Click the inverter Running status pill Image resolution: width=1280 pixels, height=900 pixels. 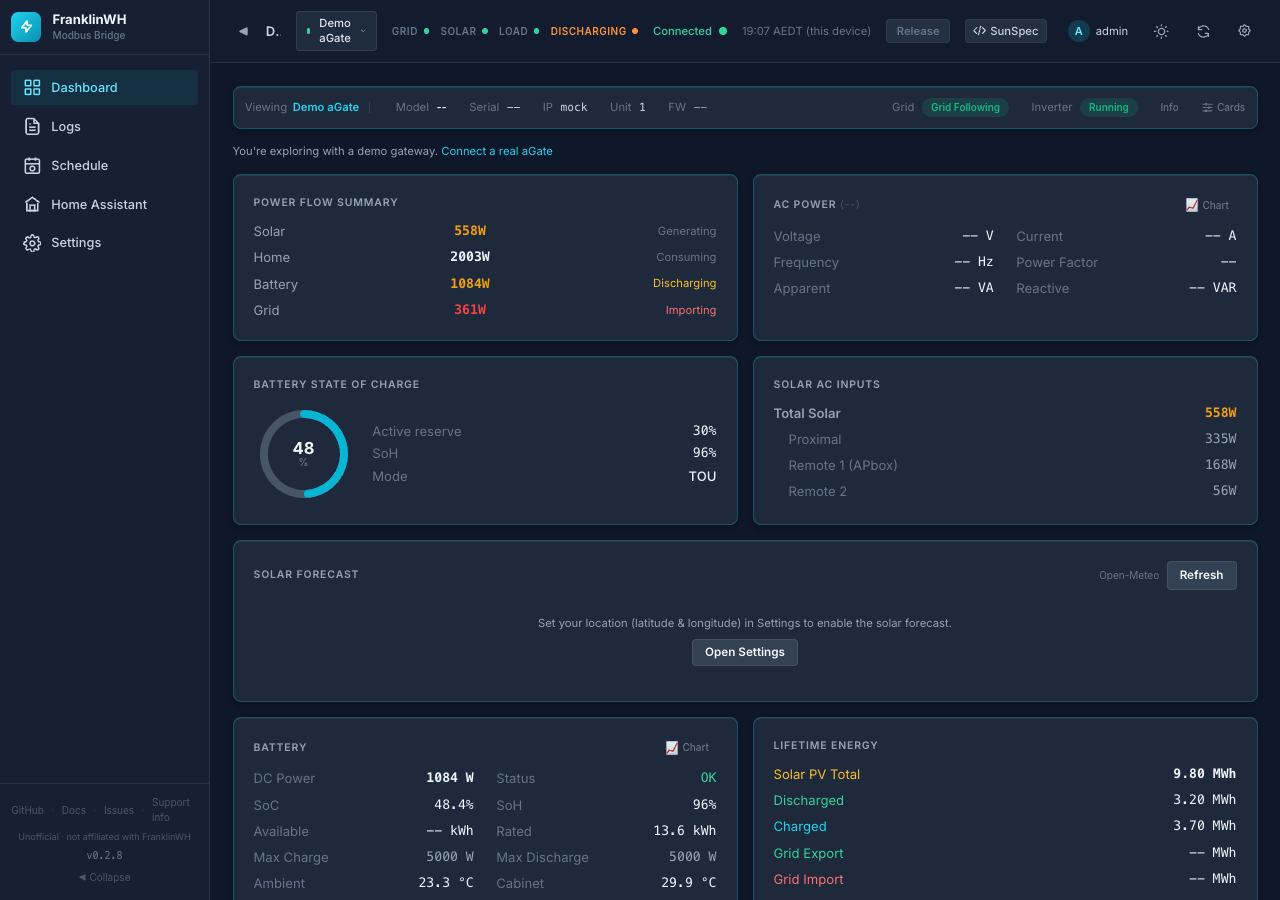point(1108,107)
